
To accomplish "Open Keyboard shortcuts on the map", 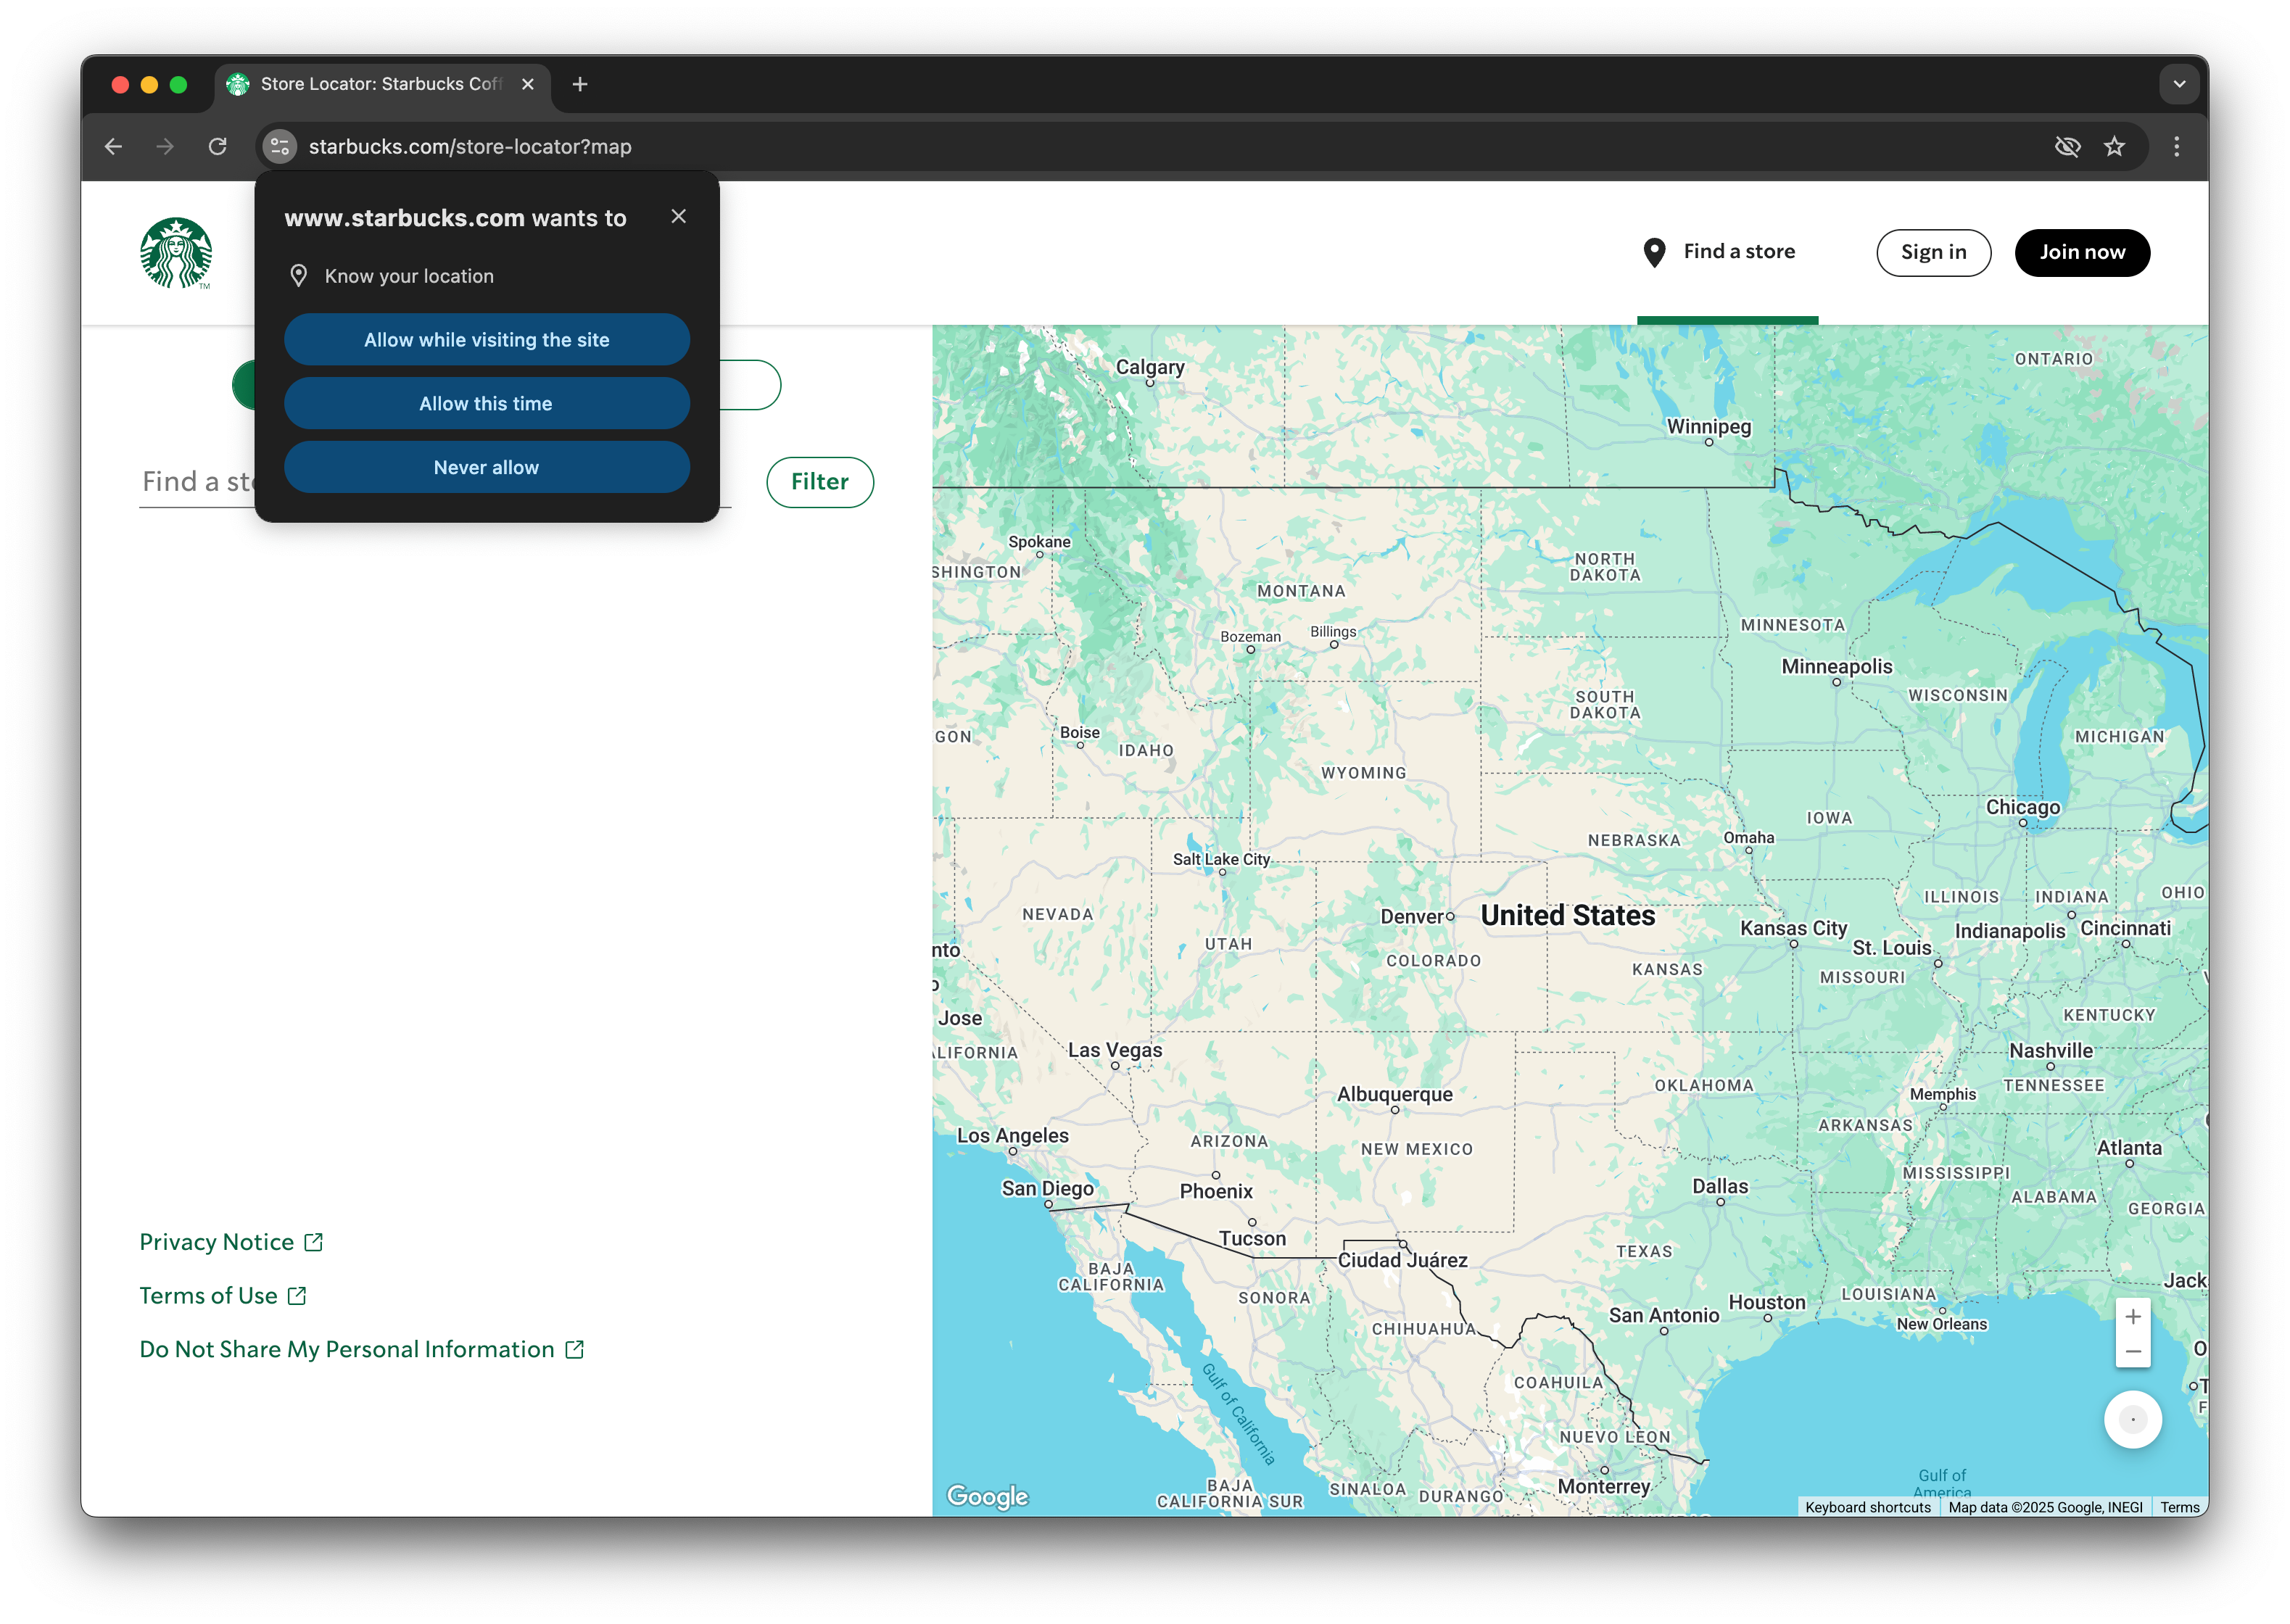I will (x=1868, y=1507).
